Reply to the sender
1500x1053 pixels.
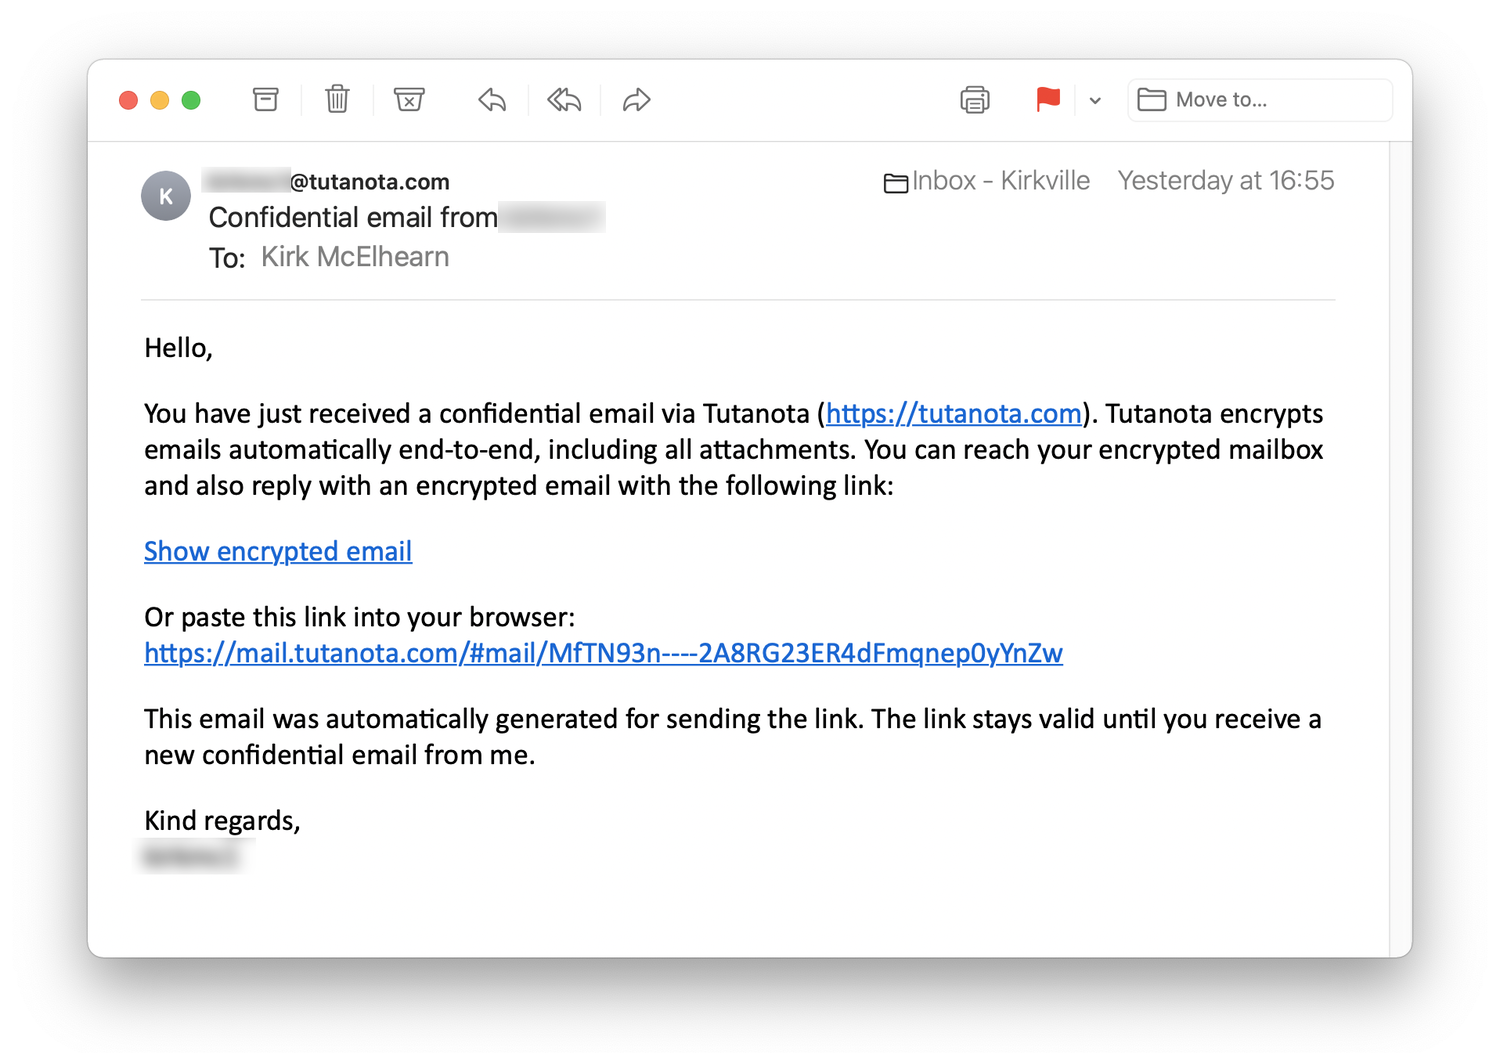[492, 99]
